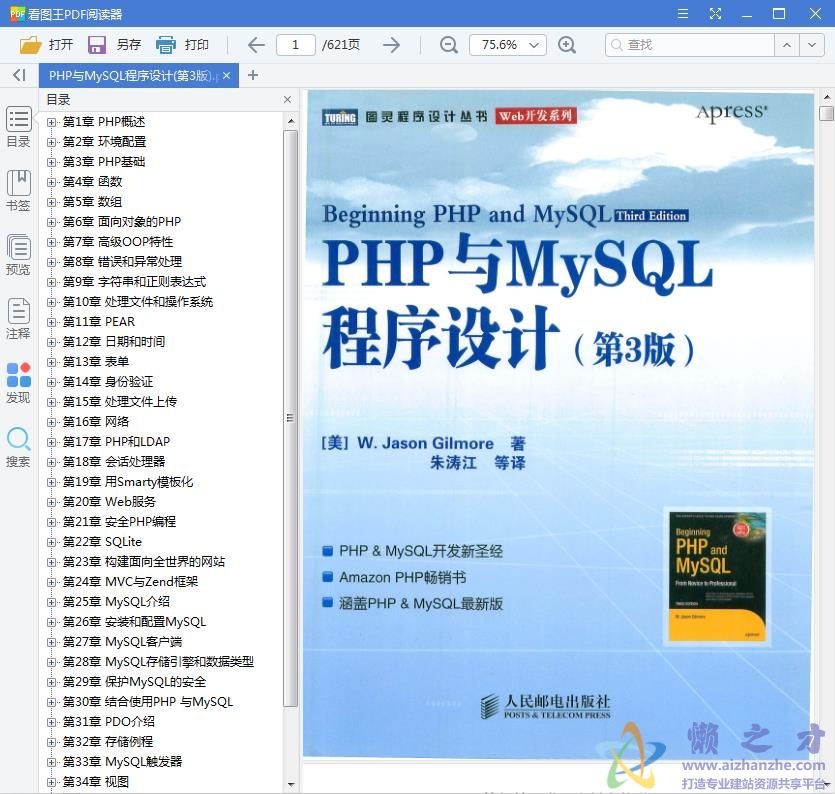Go to next page with the right arrow
This screenshot has width=835, height=794.
[391, 45]
